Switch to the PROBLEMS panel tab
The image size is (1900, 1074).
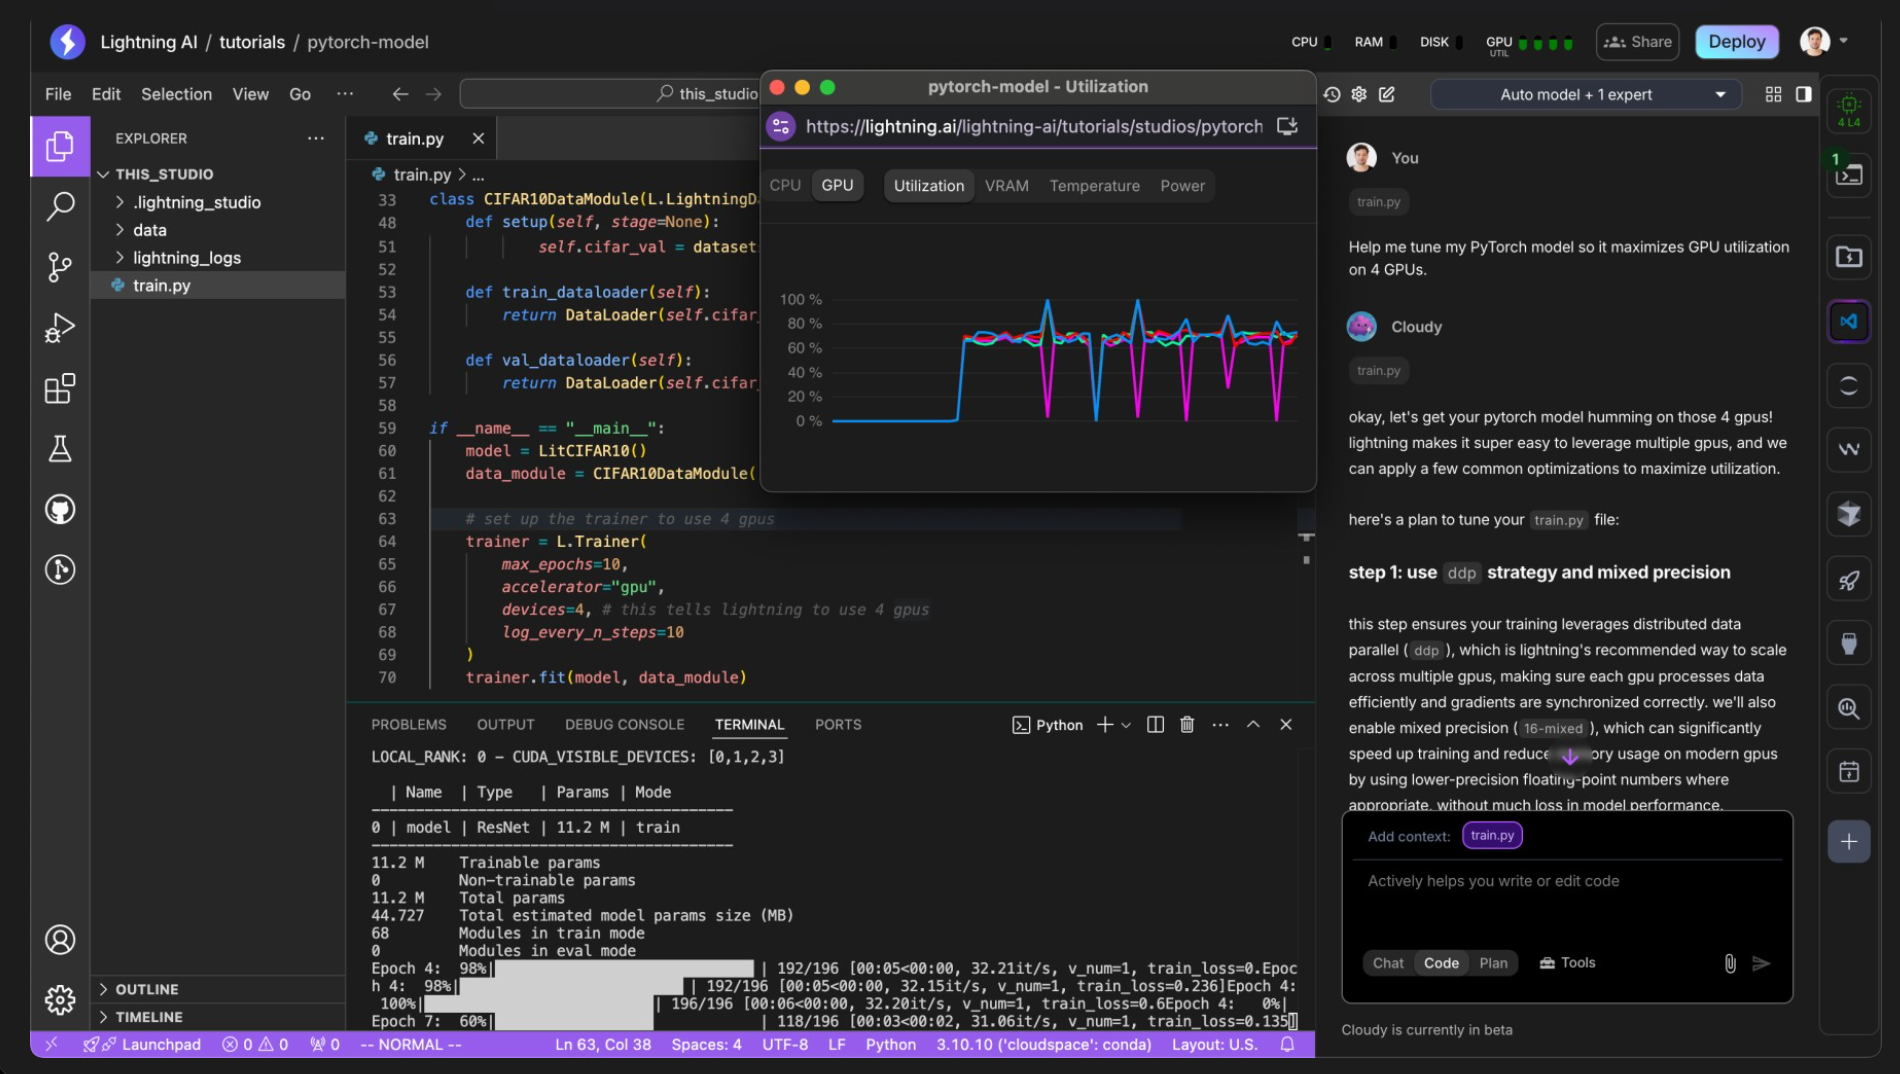[x=408, y=725]
